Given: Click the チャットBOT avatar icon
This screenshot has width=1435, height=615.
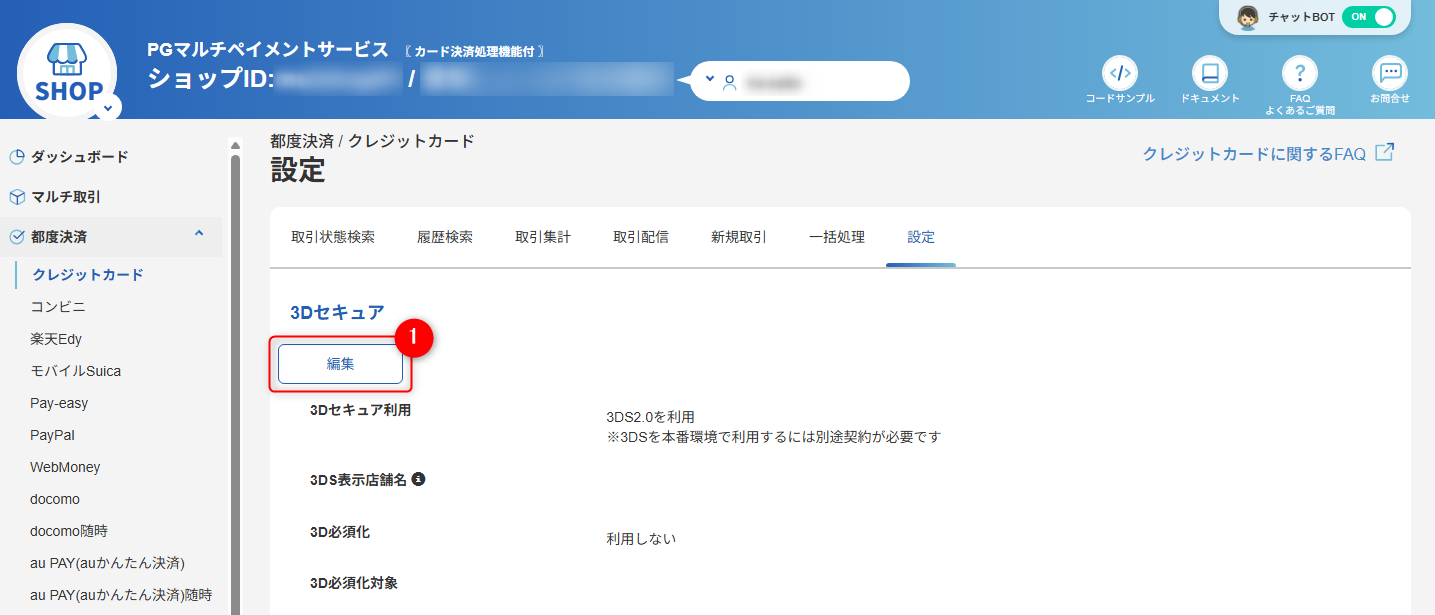Looking at the screenshot, I should point(1246,18).
